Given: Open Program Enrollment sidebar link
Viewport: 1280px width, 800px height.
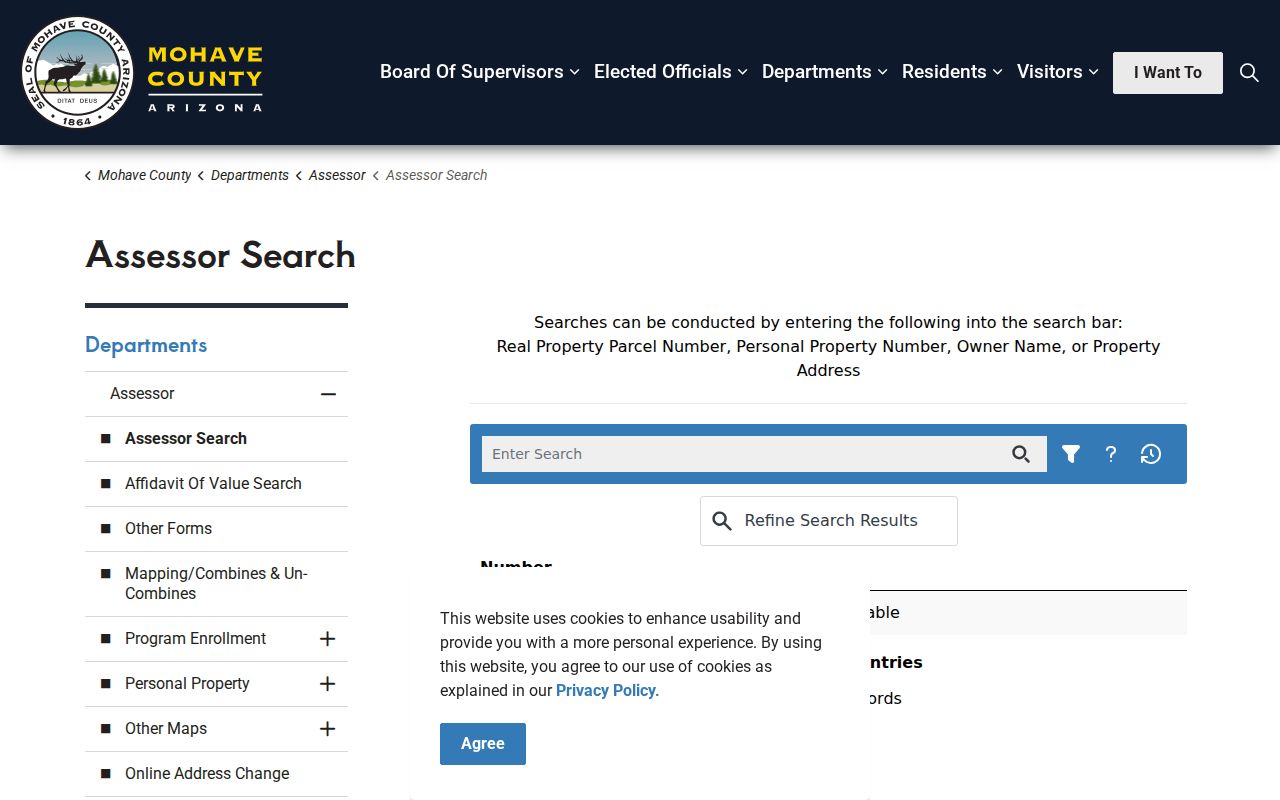Looking at the screenshot, I should 195,638.
